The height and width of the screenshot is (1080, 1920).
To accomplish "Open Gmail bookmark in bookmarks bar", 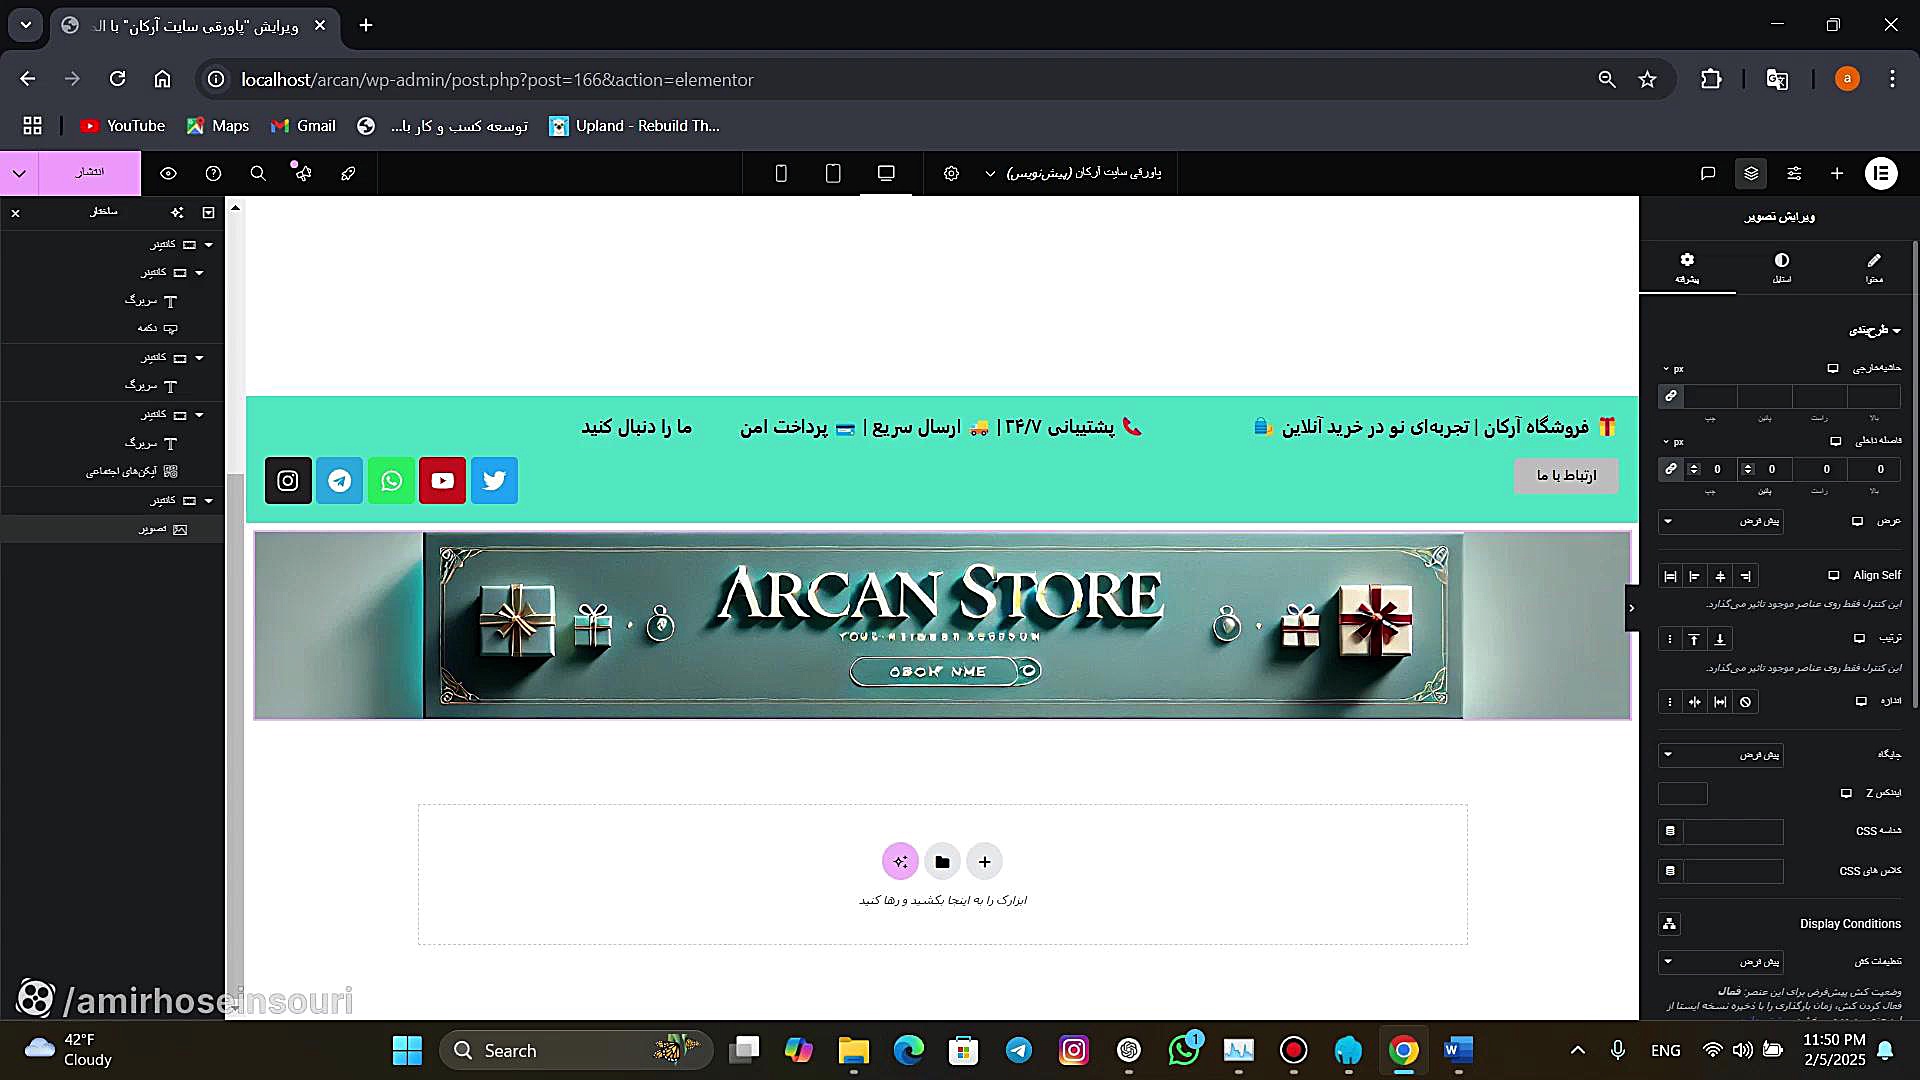I will coord(303,126).
